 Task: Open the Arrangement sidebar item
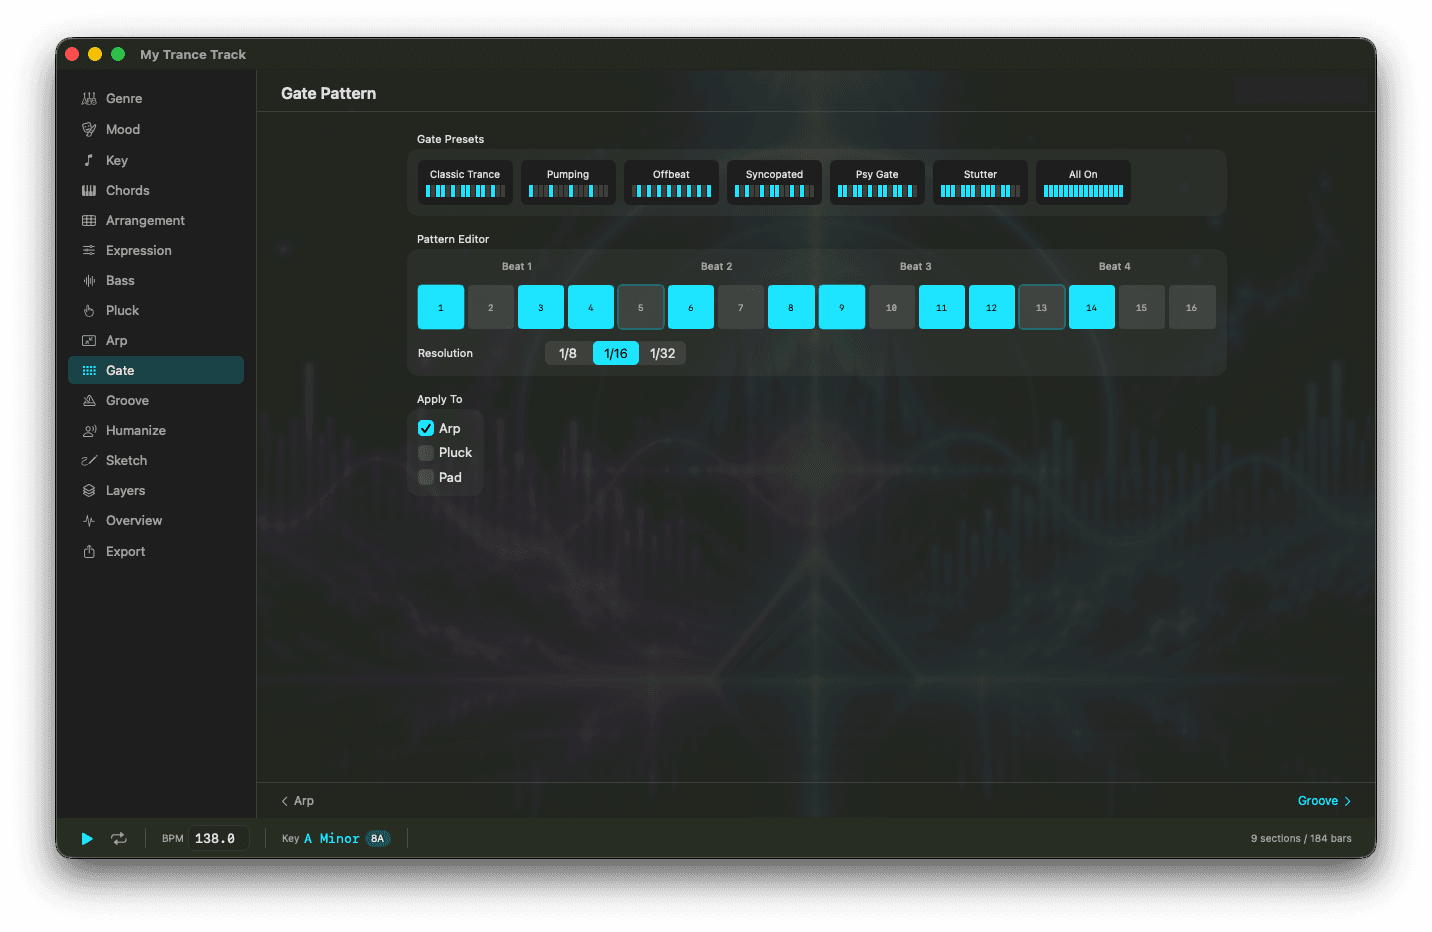156,221
